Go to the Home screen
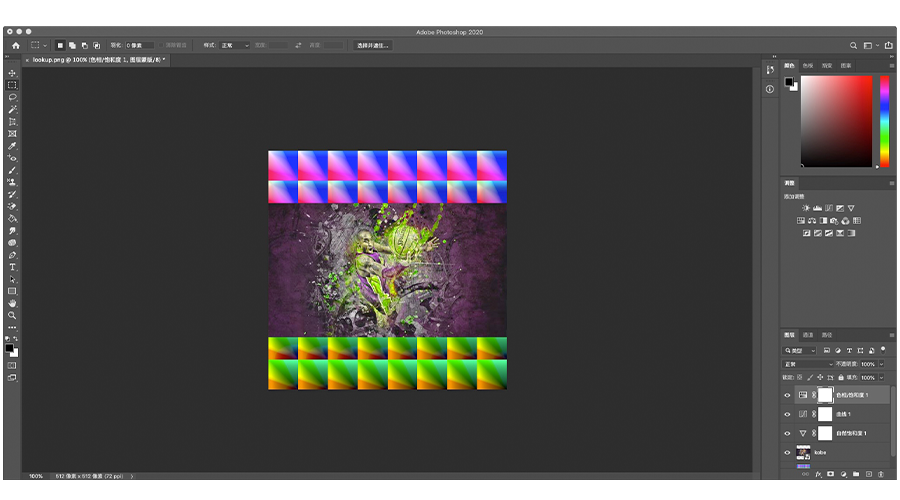The image size is (900, 500). coord(16,45)
